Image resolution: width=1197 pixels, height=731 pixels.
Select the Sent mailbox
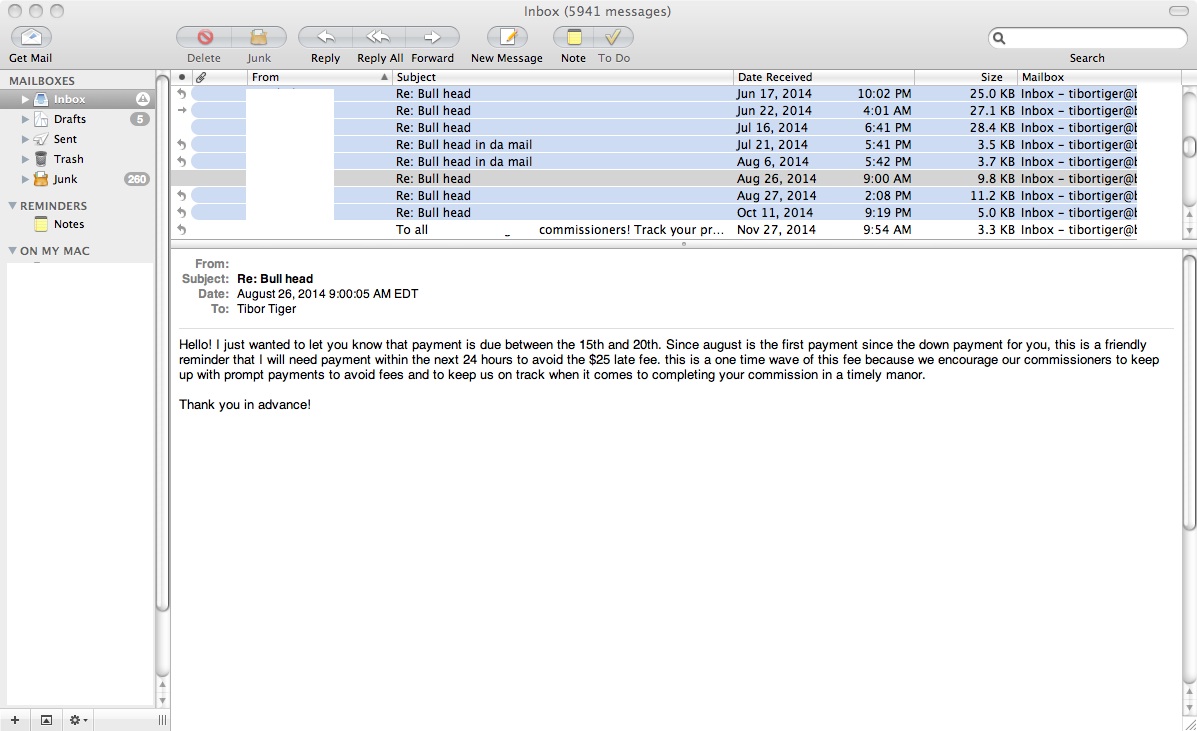coord(65,139)
